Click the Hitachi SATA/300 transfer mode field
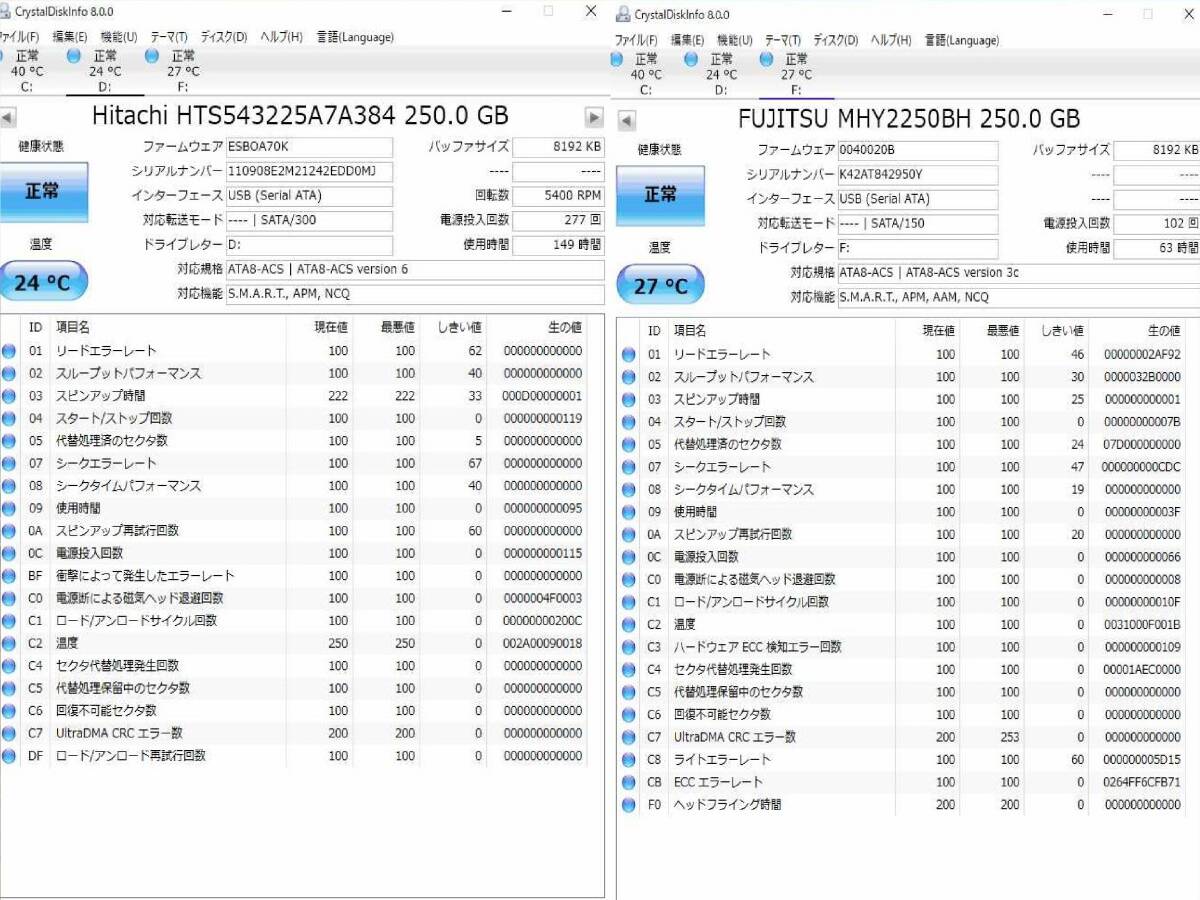Screen dimensions: 1200x900 click(309, 220)
